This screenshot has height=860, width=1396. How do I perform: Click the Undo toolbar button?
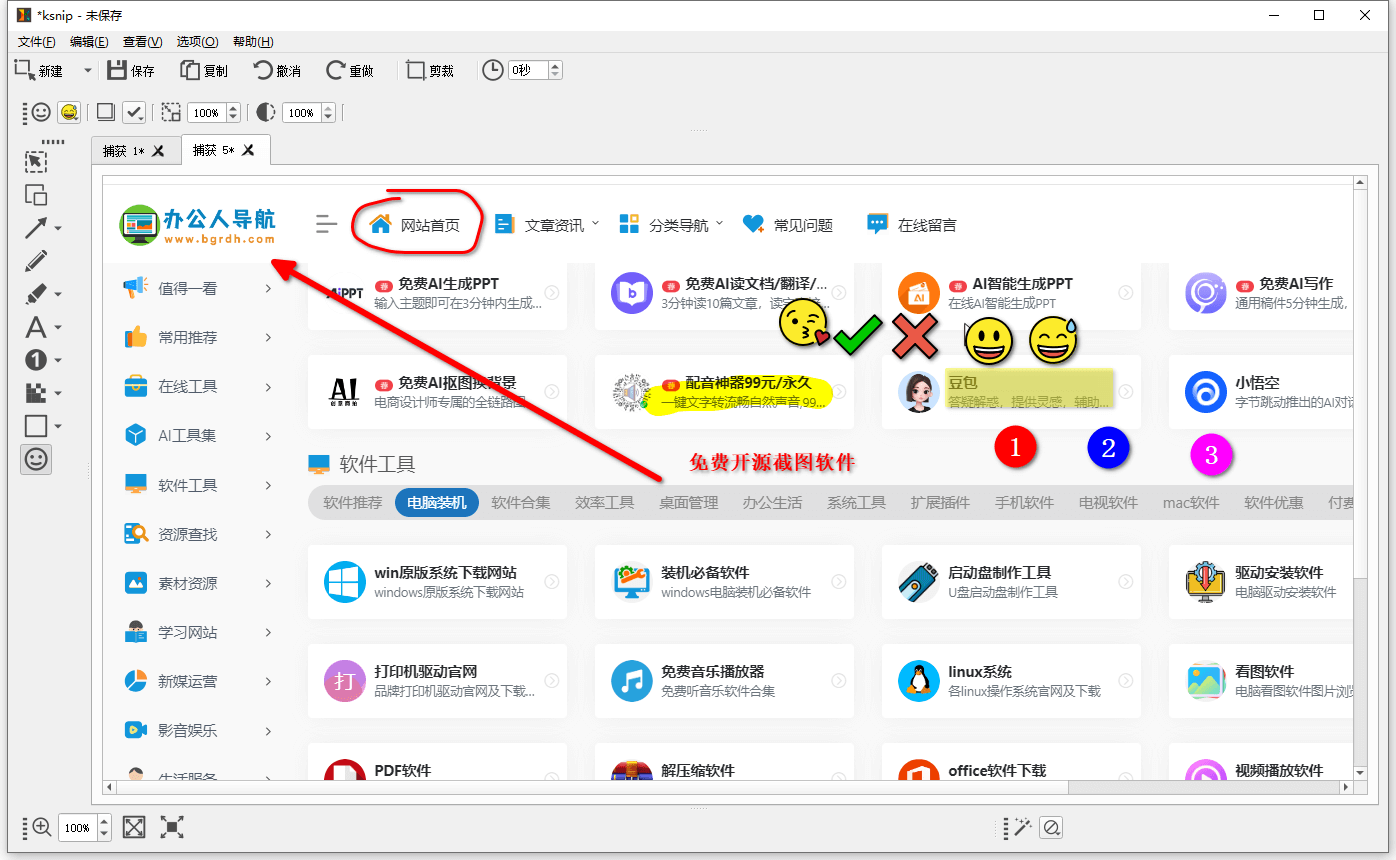(x=278, y=70)
